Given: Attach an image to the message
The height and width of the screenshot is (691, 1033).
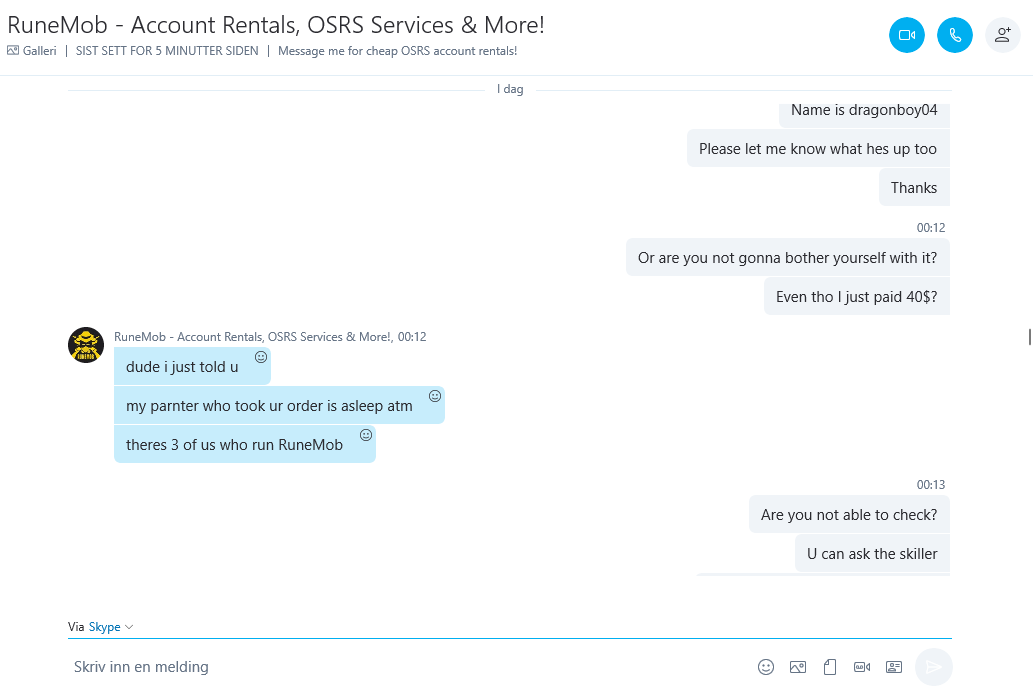Looking at the screenshot, I should click(798, 667).
